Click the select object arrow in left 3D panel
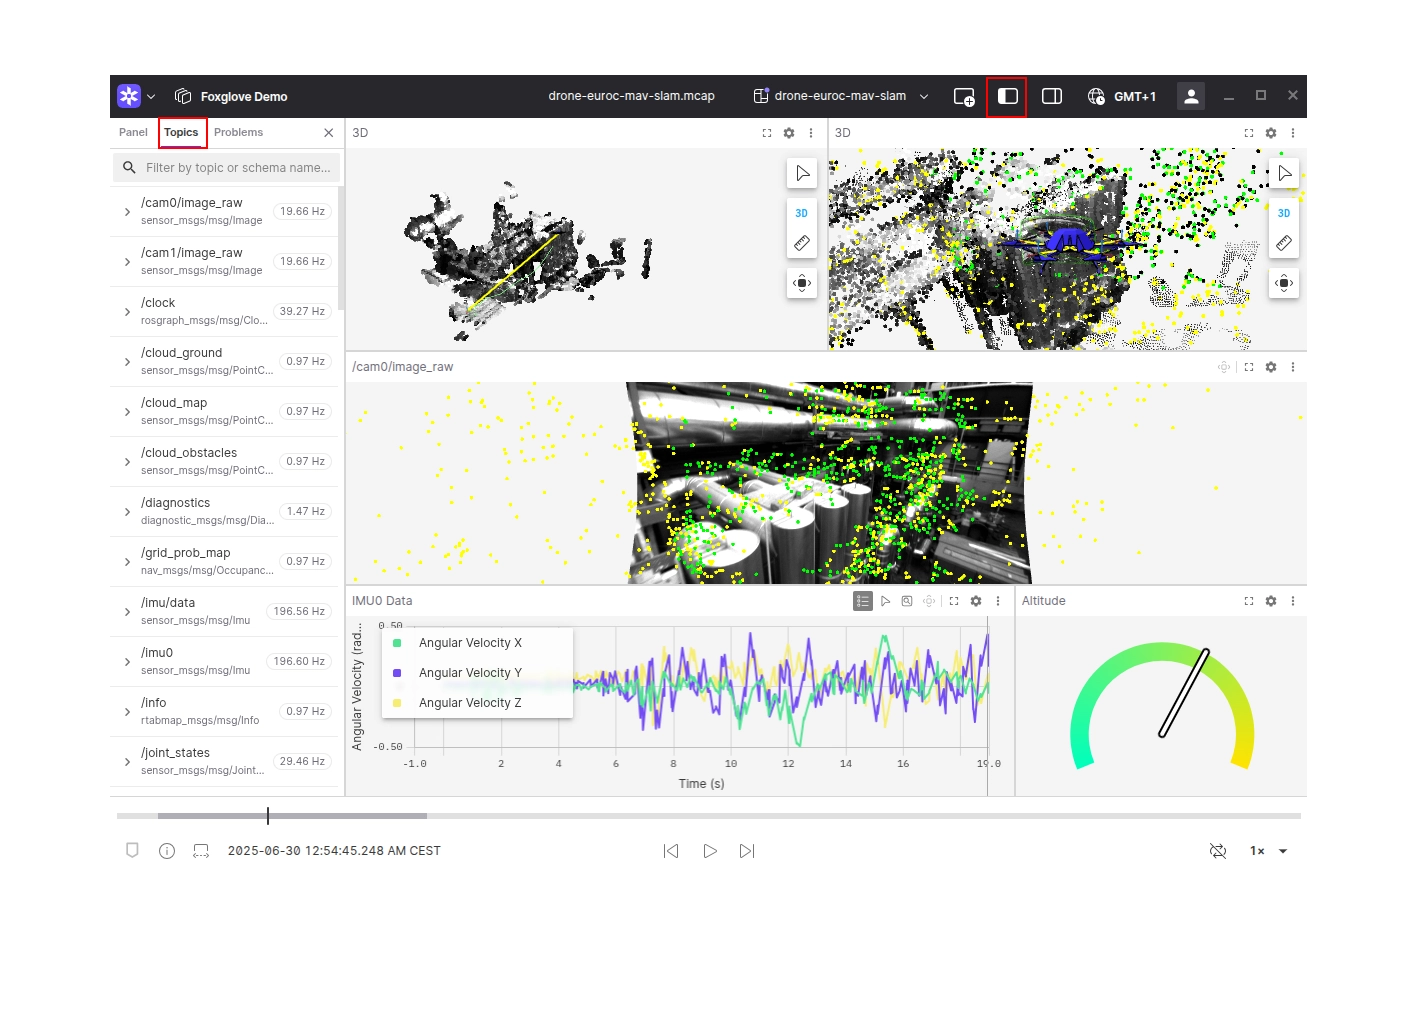Image resolution: width=1417 pixels, height=1023 pixels. coord(801,173)
